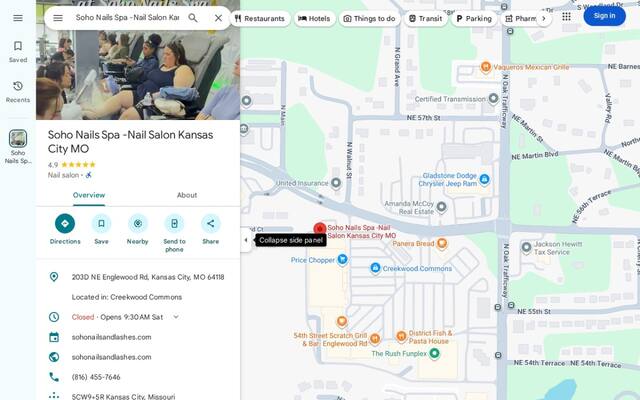Show more category chips arrow
640x400 pixels.
[x=544, y=18]
